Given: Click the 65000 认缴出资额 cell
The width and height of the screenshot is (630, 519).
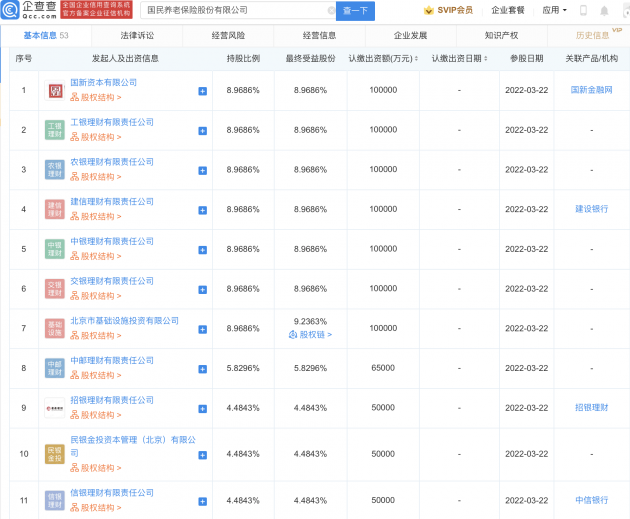Looking at the screenshot, I should tap(383, 368).
